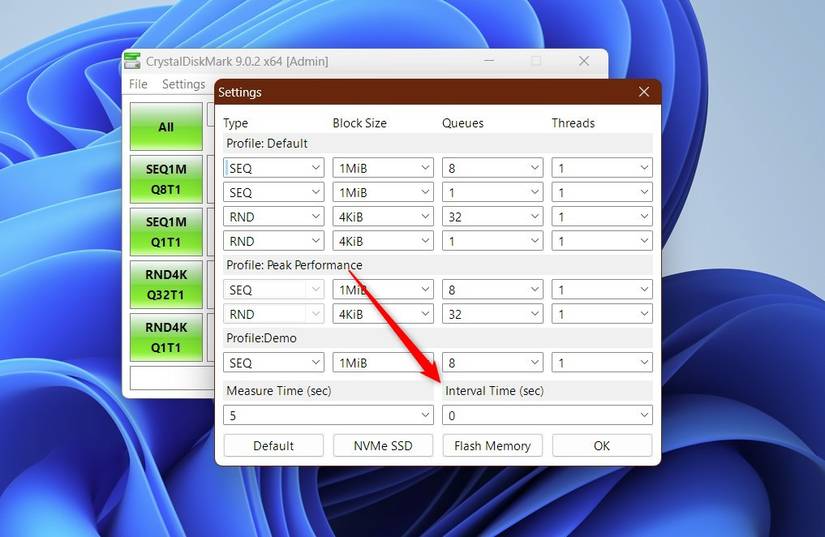
Task: Click the 'Profile: Default' section label
Action: (267, 144)
